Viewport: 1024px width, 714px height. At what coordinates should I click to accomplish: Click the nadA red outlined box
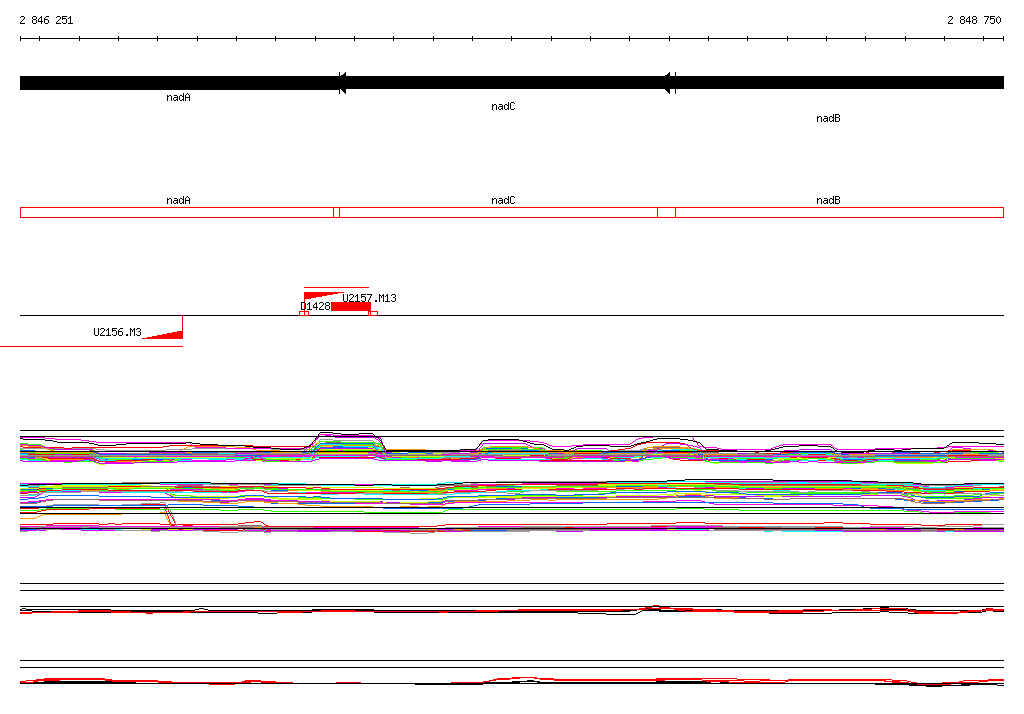tap(177, 212)
